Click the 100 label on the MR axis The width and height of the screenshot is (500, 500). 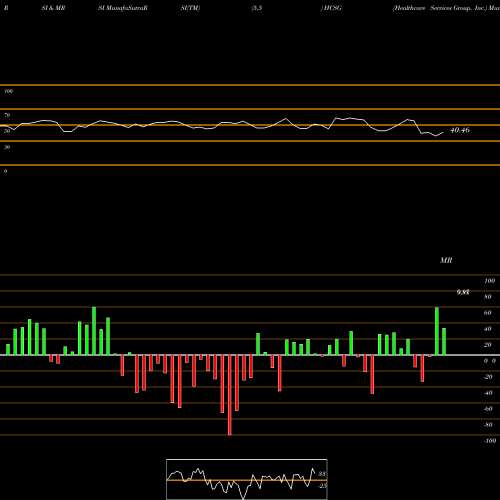click(490, 281)
